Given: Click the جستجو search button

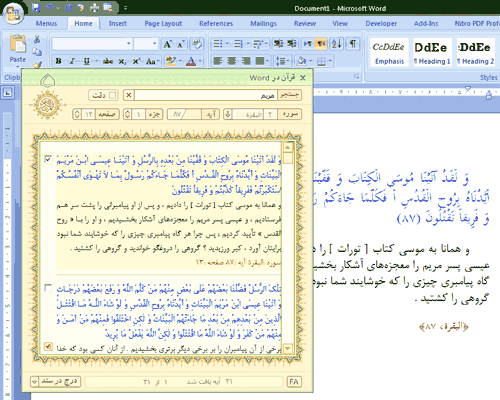Looking at the screenshot, I should click(290, 95).
